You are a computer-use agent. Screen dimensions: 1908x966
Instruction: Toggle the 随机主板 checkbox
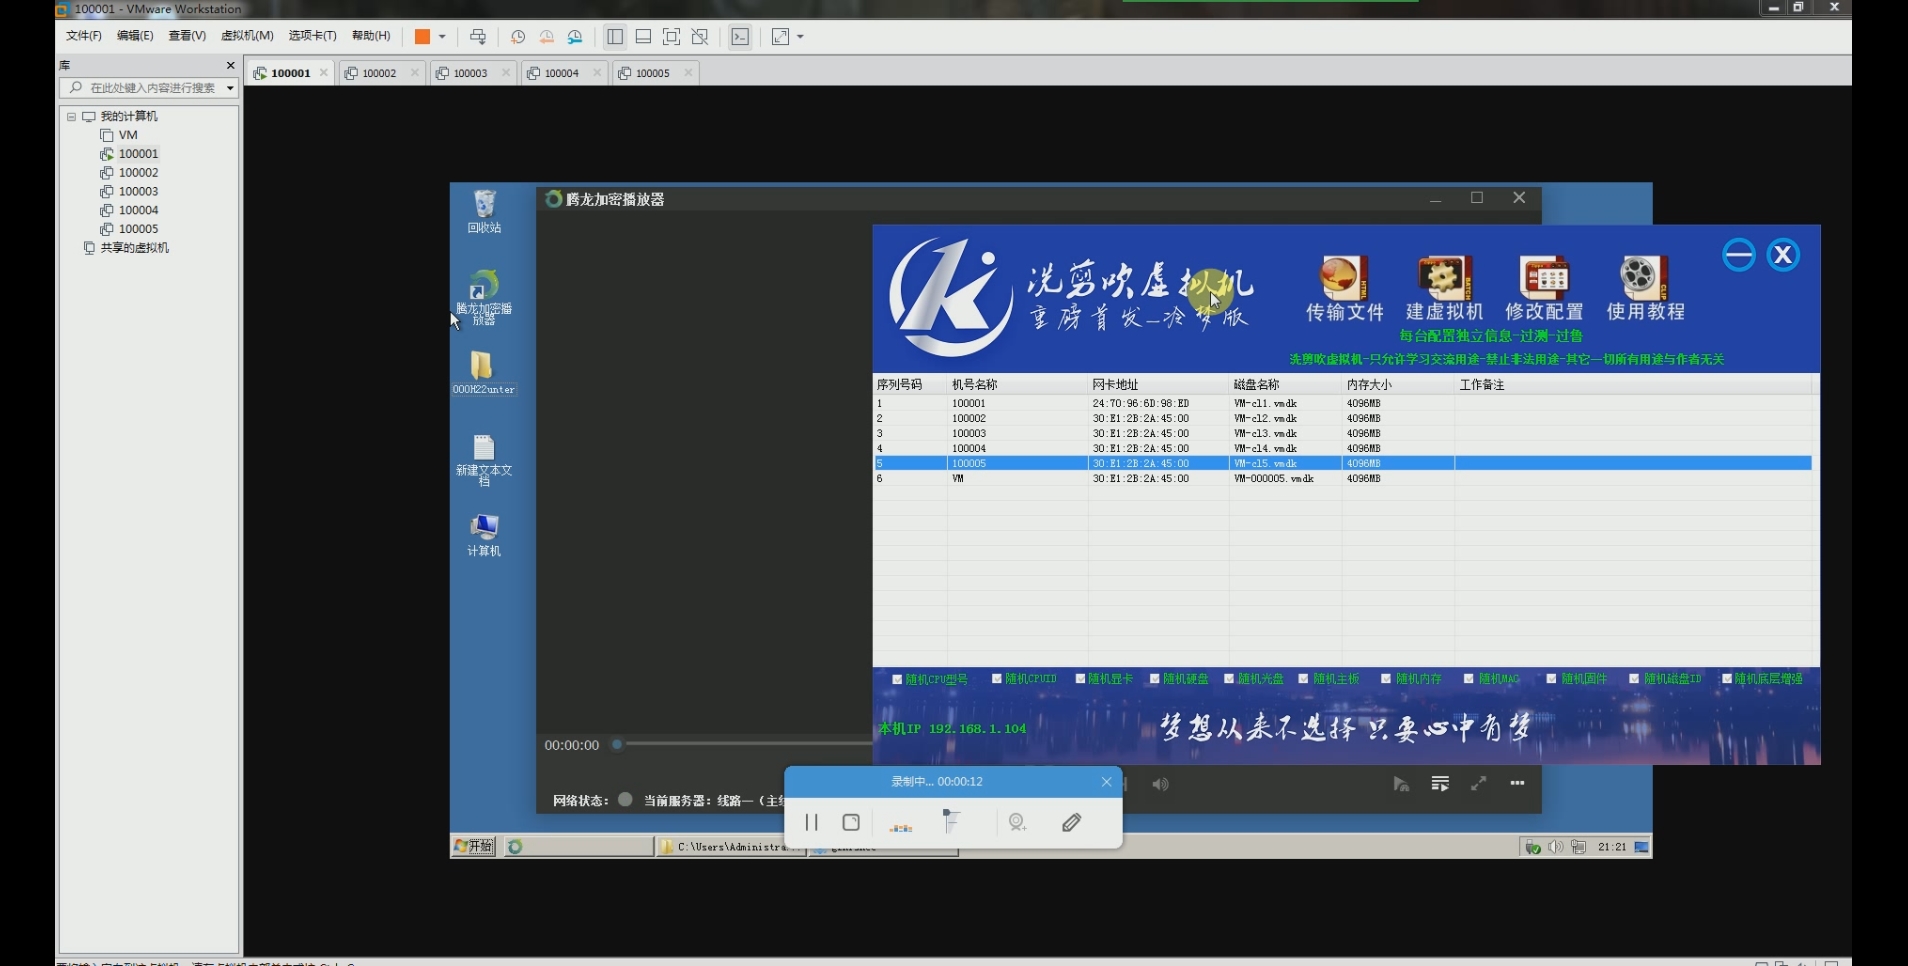tap(1304, 679)
